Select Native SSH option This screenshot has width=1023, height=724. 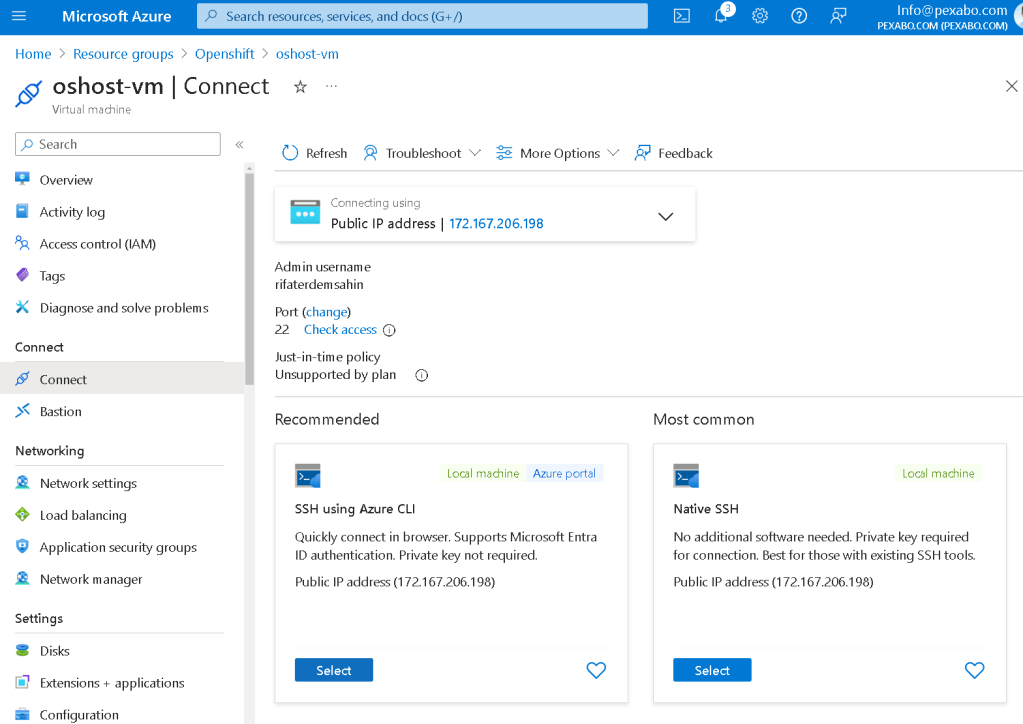712,670
